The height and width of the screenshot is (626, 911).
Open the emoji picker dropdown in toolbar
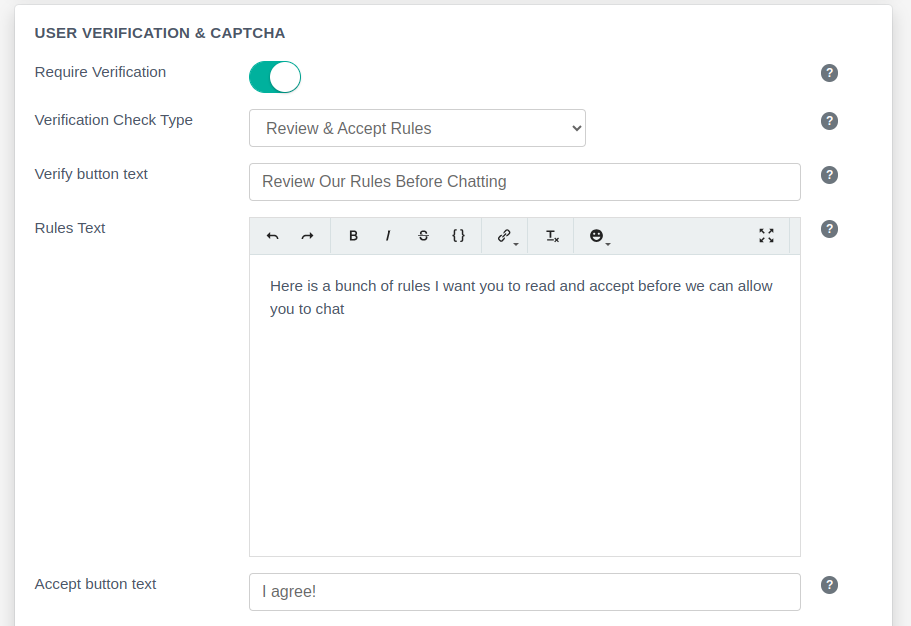pos(598,236)
